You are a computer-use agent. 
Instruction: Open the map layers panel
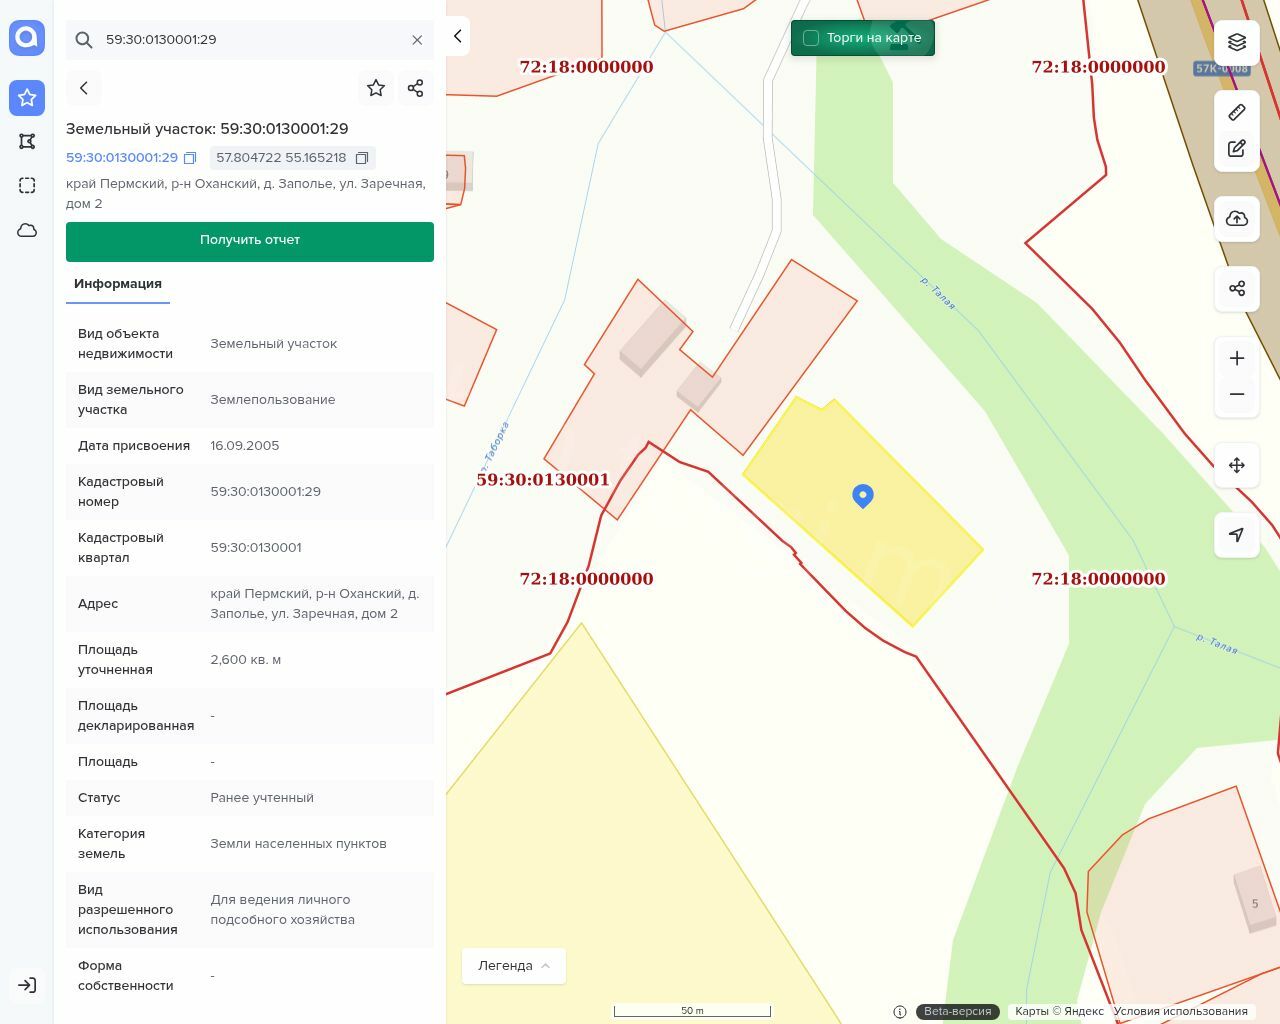(1237, 42)
